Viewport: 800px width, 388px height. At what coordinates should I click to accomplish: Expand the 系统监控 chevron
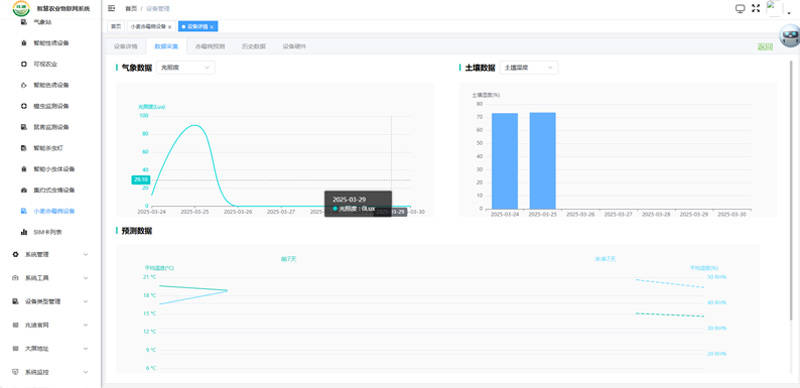click(x=85, y=372)
